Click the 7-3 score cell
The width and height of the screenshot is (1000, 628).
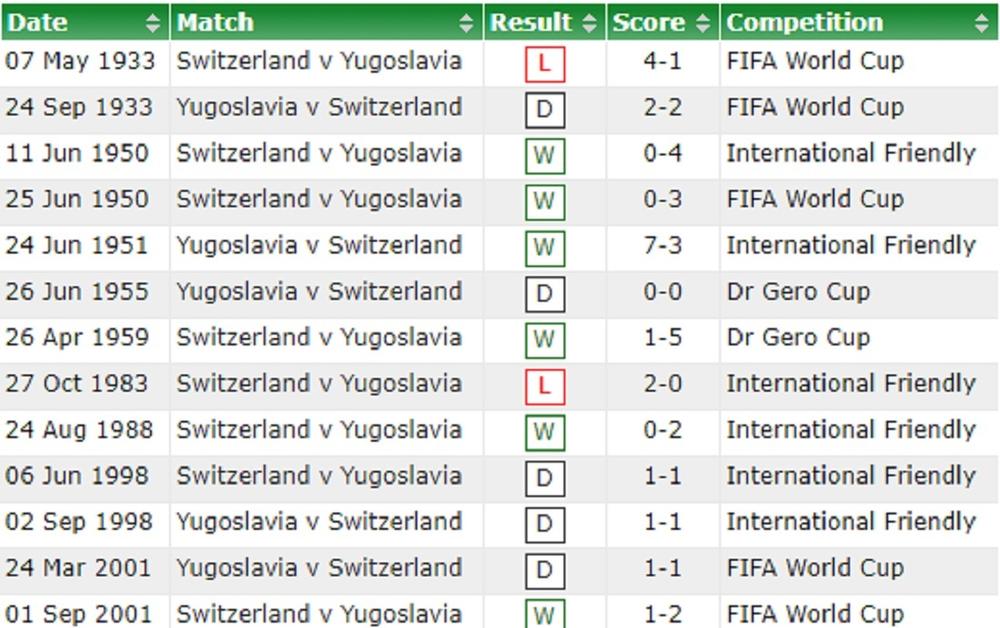click(662, 246)
